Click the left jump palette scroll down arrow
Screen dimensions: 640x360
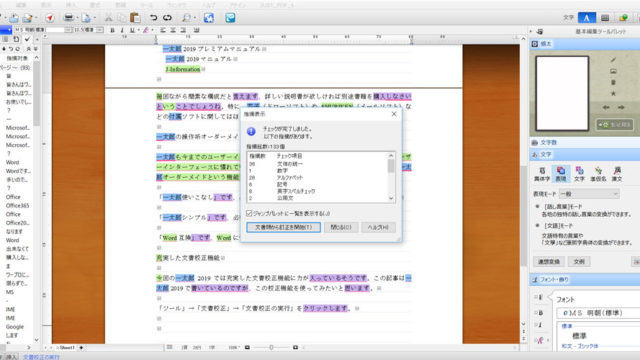[x=36, y=340]
